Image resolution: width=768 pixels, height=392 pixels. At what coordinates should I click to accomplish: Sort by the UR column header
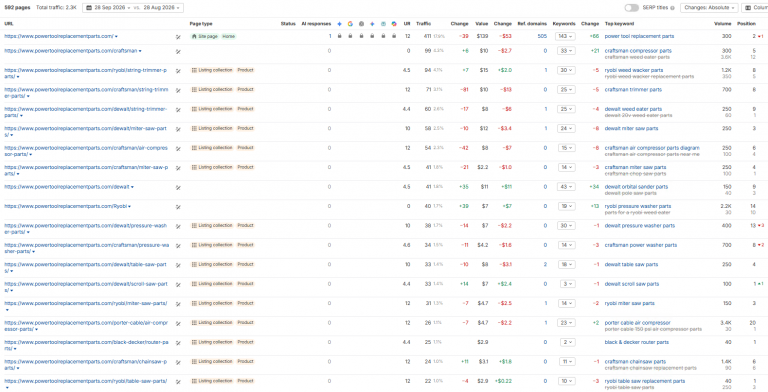407,24
